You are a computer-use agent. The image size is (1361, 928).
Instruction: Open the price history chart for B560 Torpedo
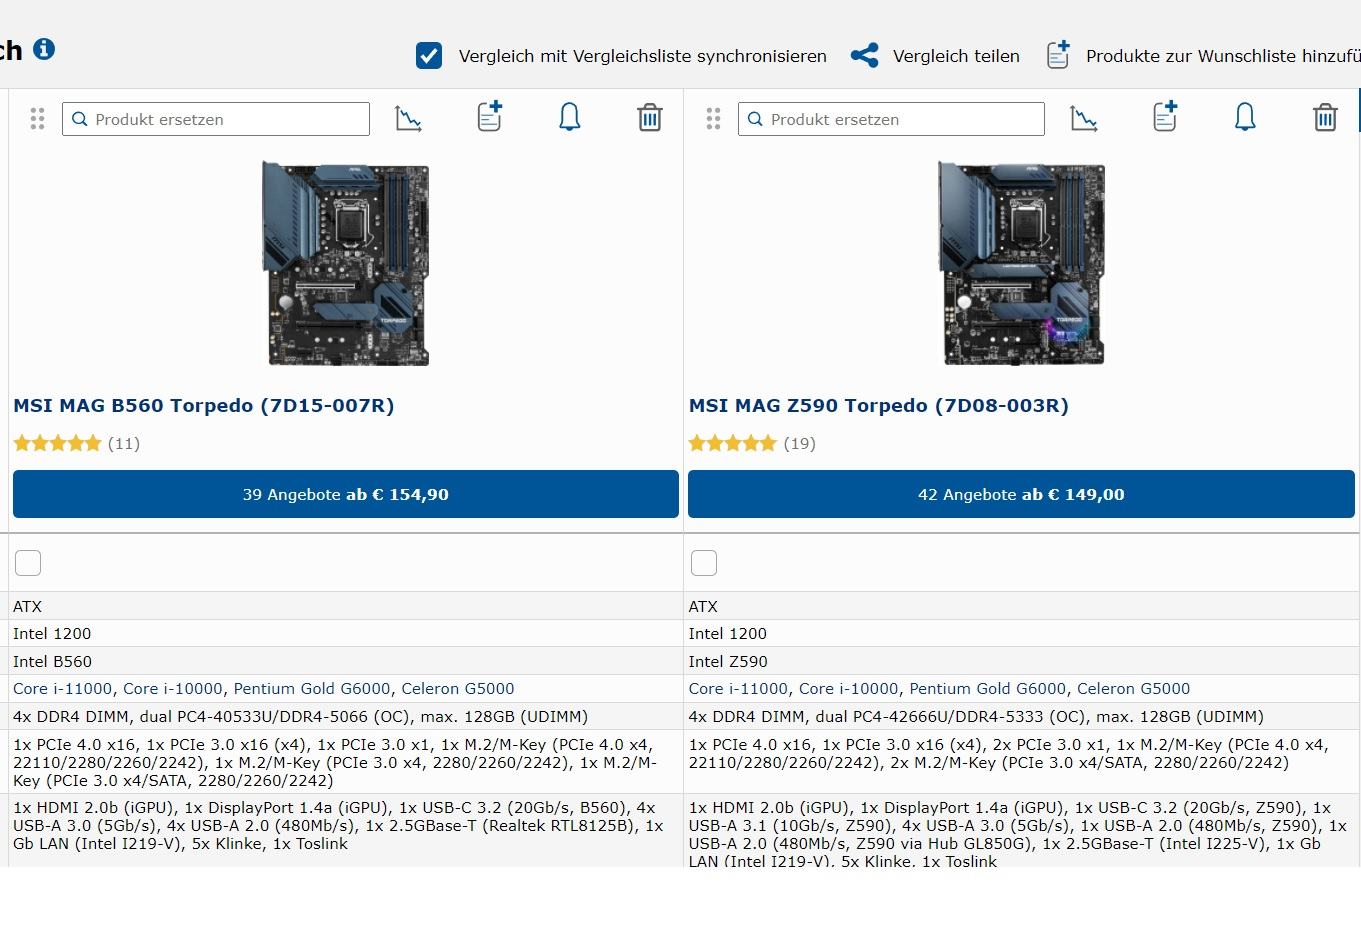[408, 118]
